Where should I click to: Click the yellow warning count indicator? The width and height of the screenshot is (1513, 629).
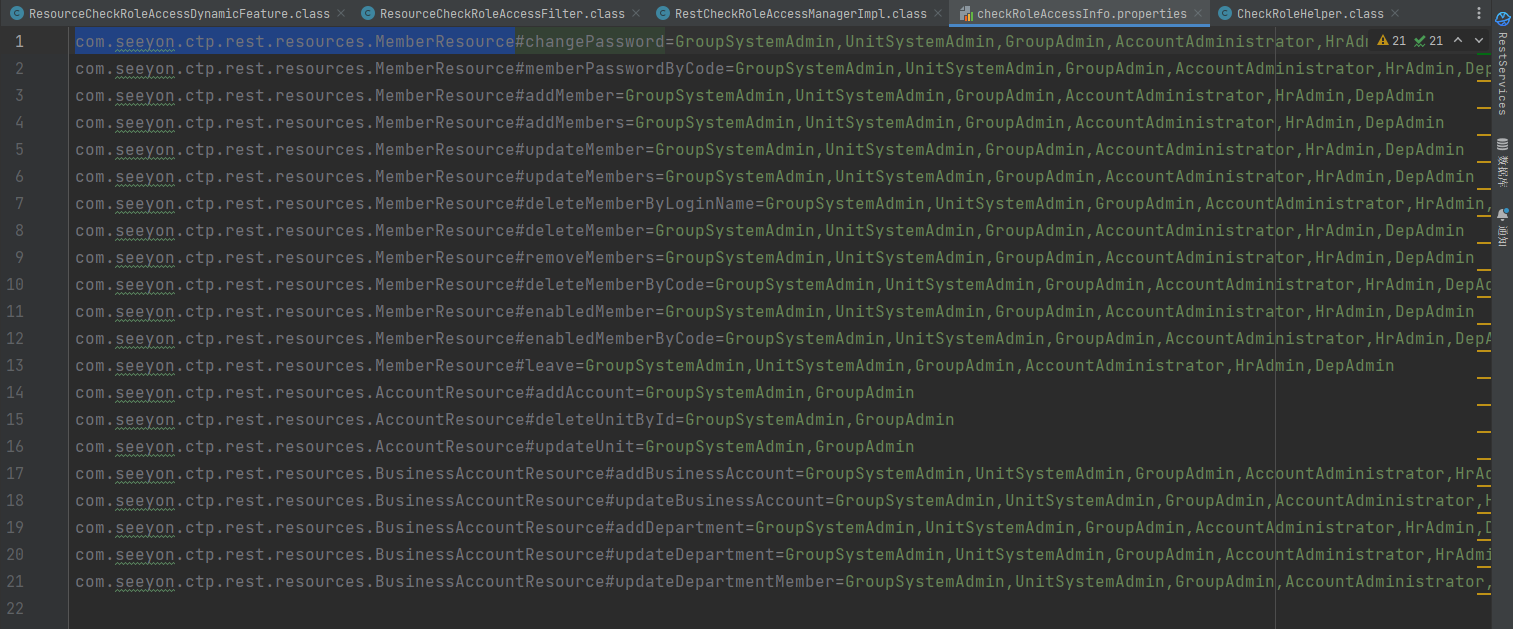1391,41
